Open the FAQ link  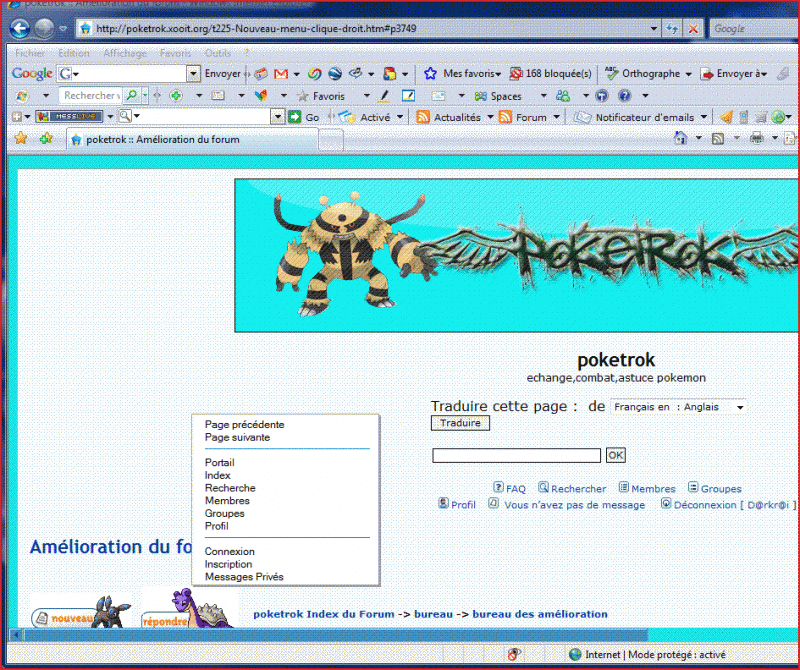tap(510, 488)
